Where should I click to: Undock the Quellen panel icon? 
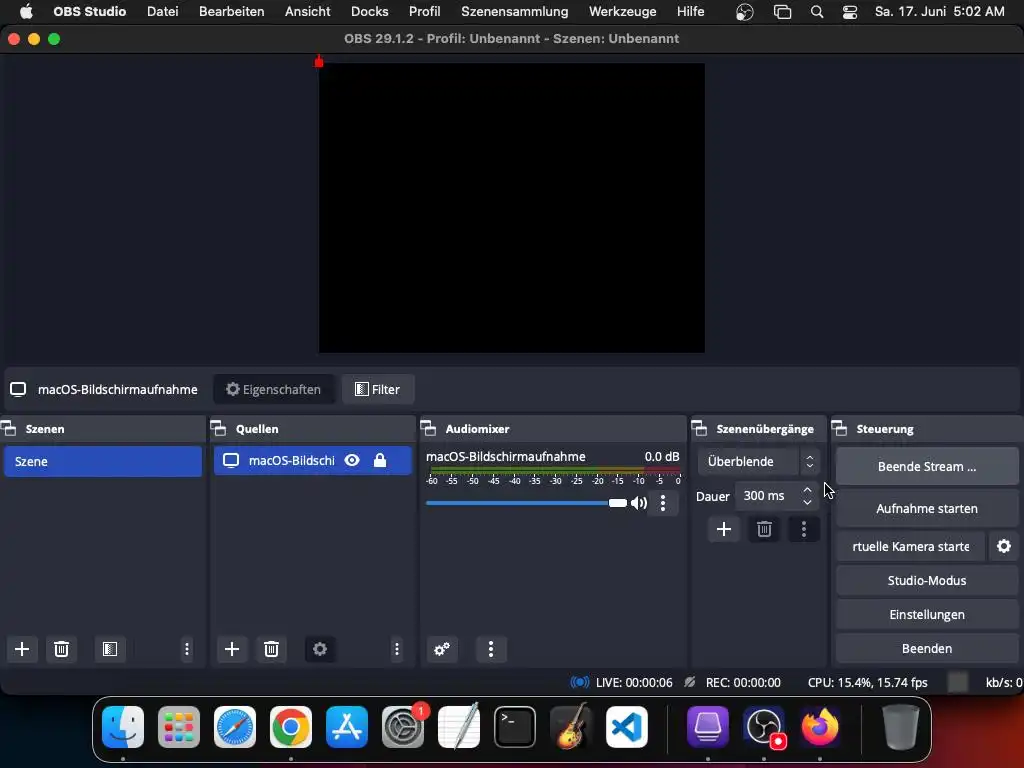[x=219, y=428]
